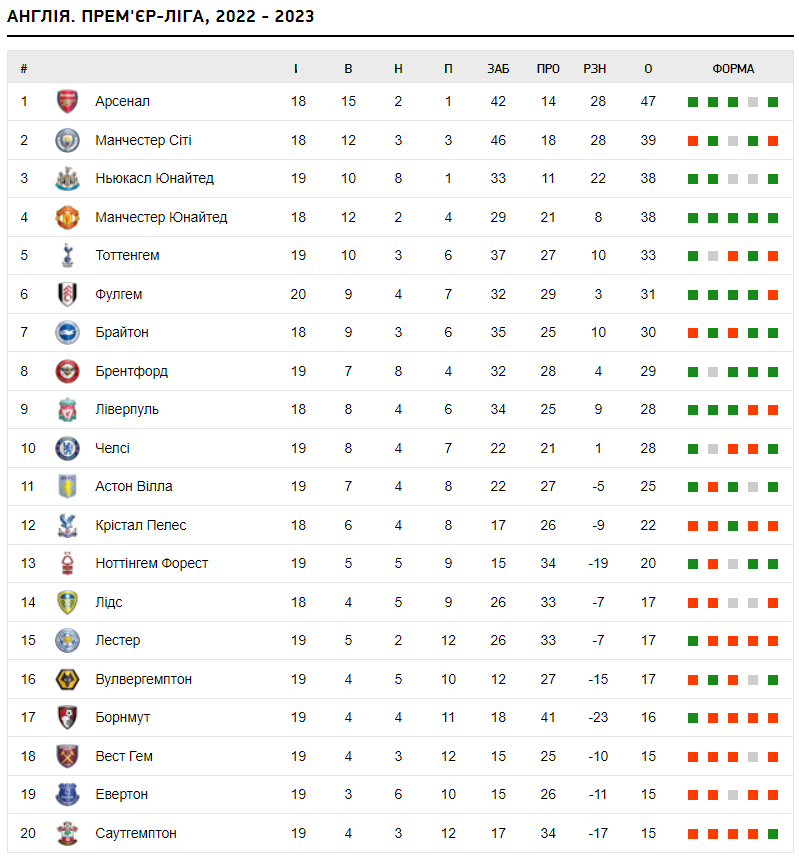Sort table by the О points column

tap(648, 69)
